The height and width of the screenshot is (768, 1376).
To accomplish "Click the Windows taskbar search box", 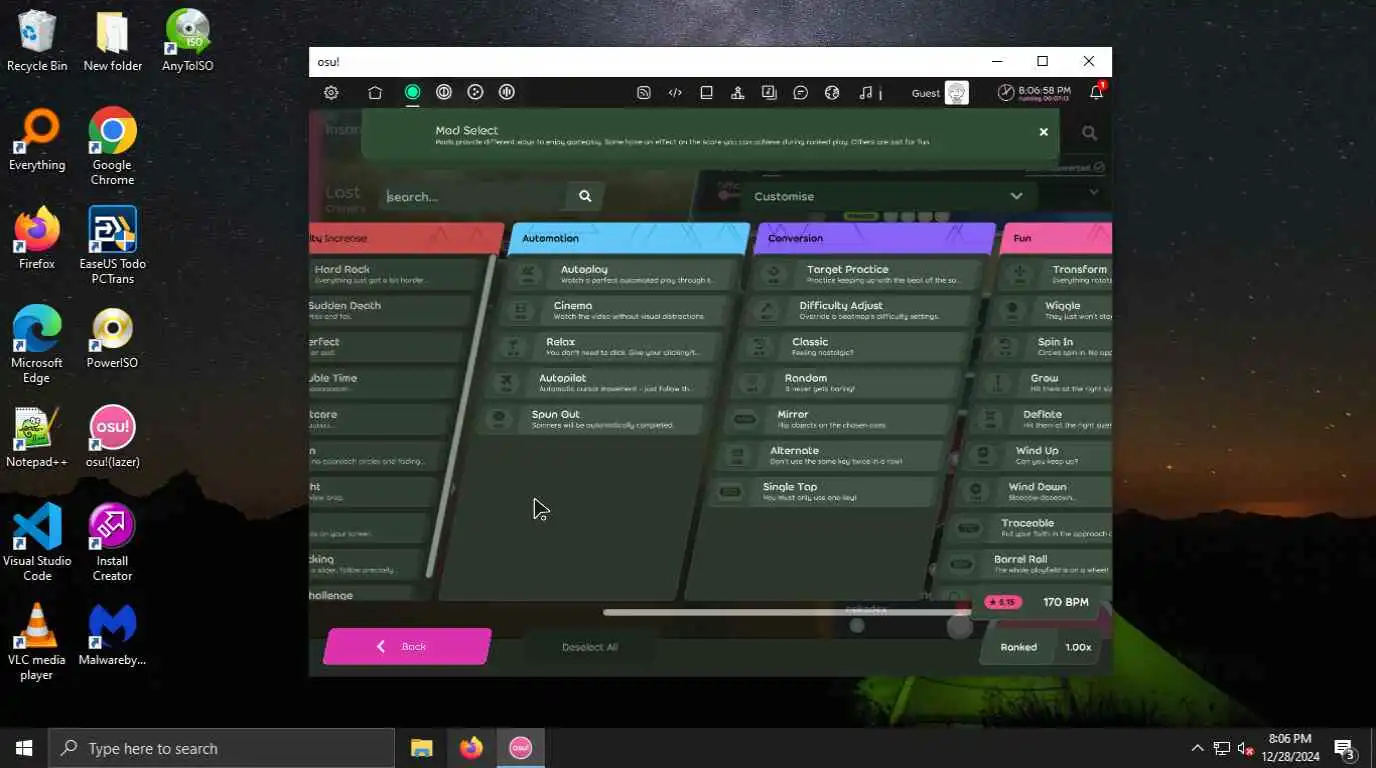I will [222, 748].
